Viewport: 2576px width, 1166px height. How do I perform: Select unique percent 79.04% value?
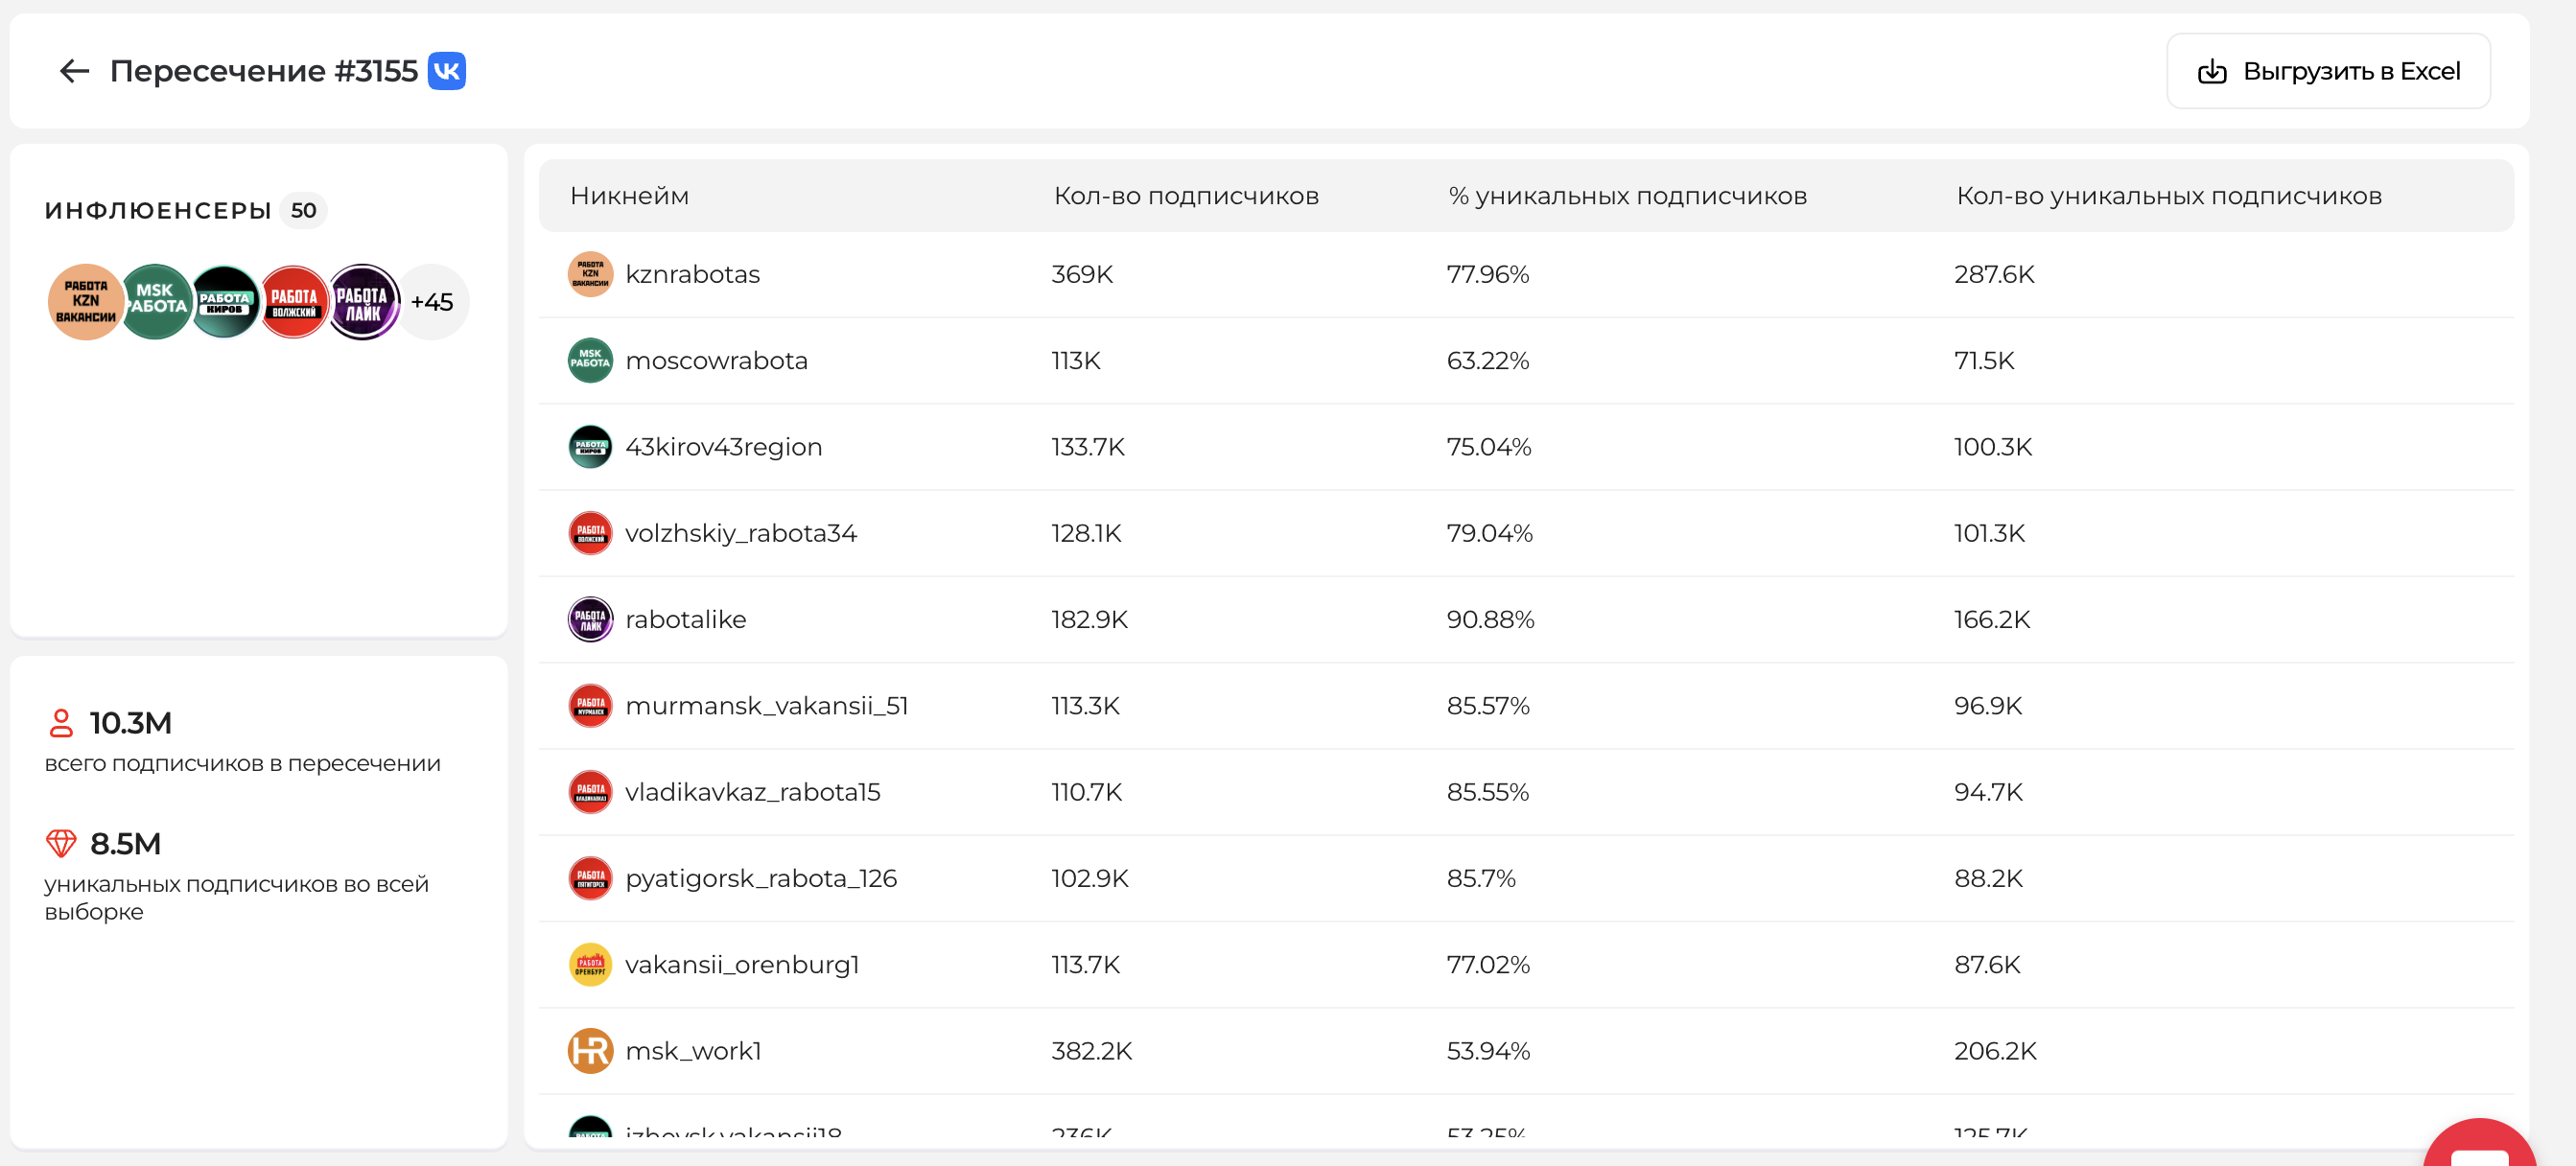(1489, 533)
